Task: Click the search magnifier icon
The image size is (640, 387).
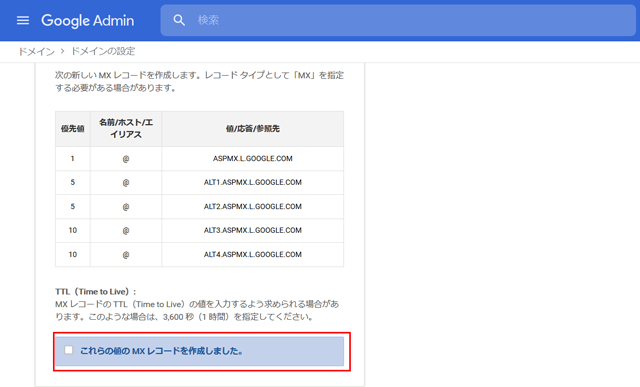Action: coord(179,20)
